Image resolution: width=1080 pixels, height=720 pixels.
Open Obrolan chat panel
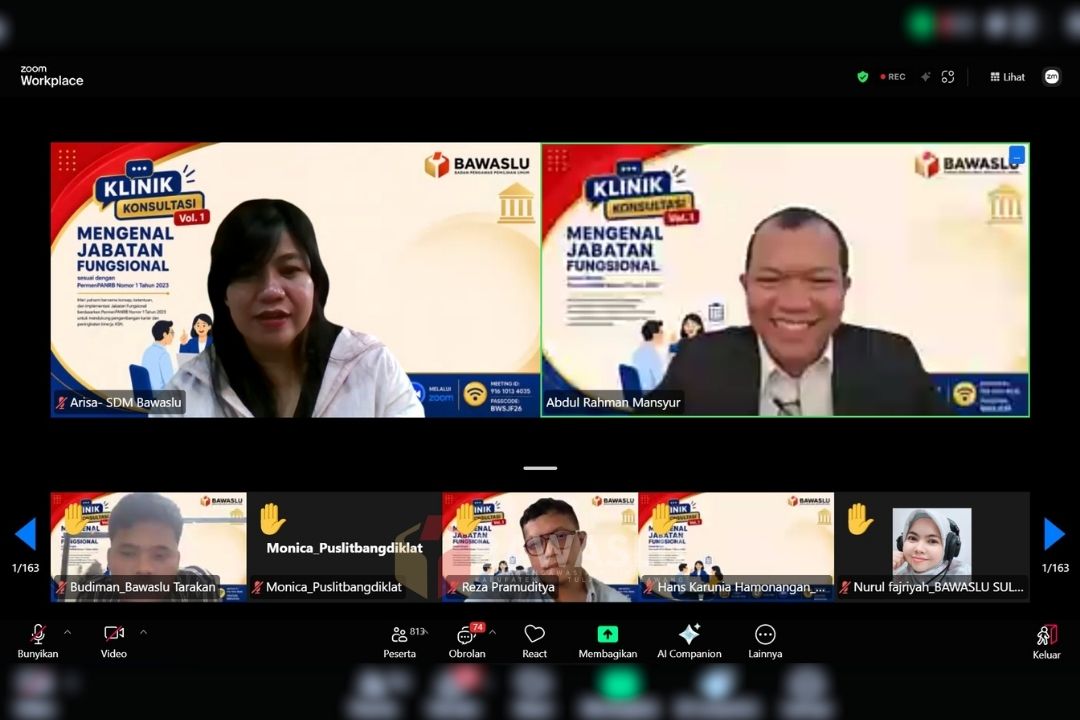click(467, 641)
